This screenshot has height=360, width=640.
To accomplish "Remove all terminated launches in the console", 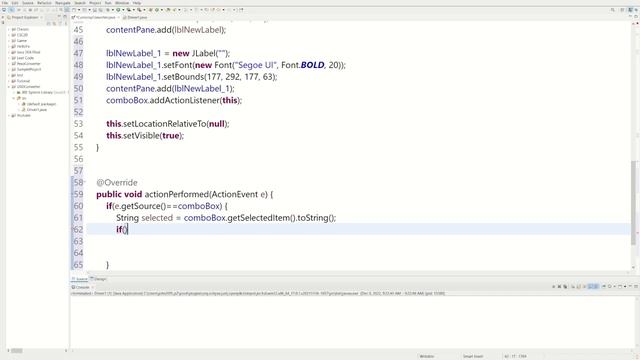I will click(x=565, y=287).
